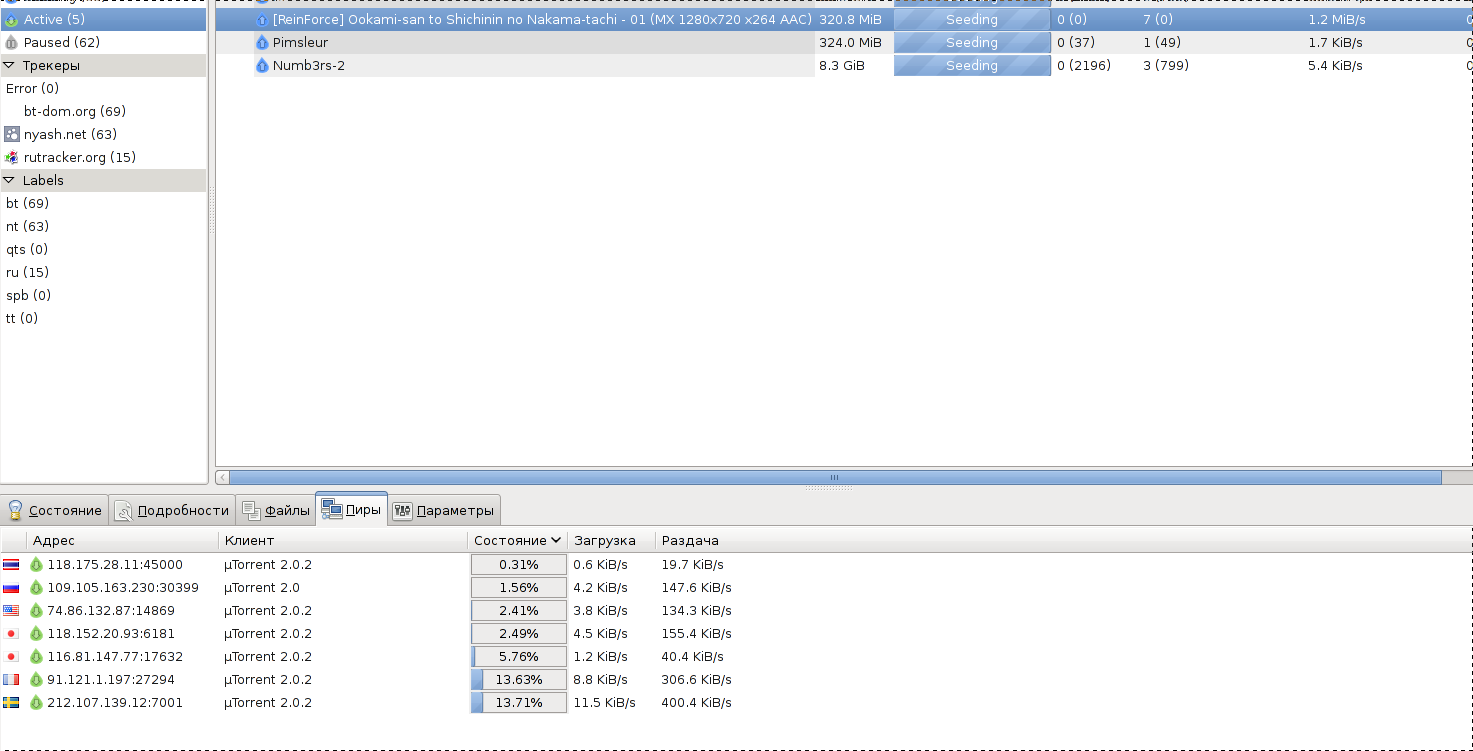Open the Подробности tab

pos(172,510)
